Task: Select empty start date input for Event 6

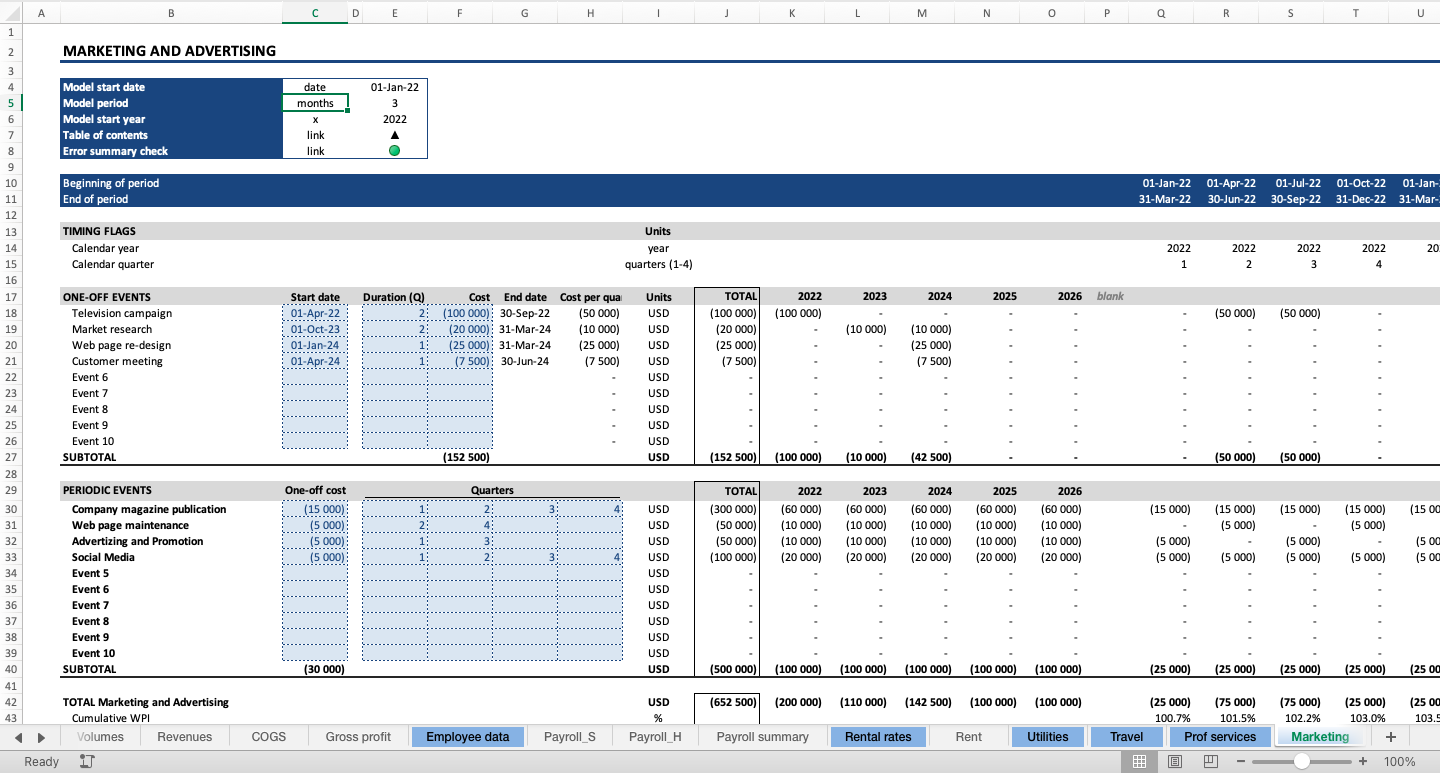Action: [315, 377]
